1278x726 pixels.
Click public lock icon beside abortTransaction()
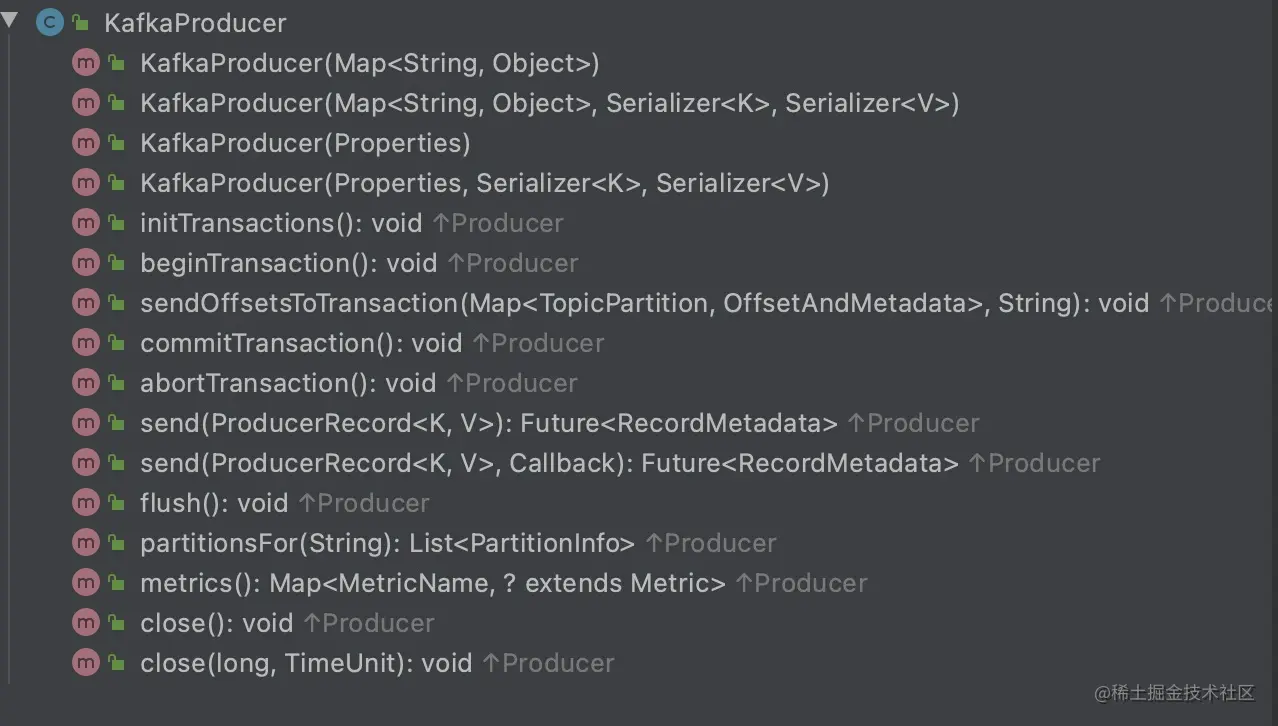(116, 384)
